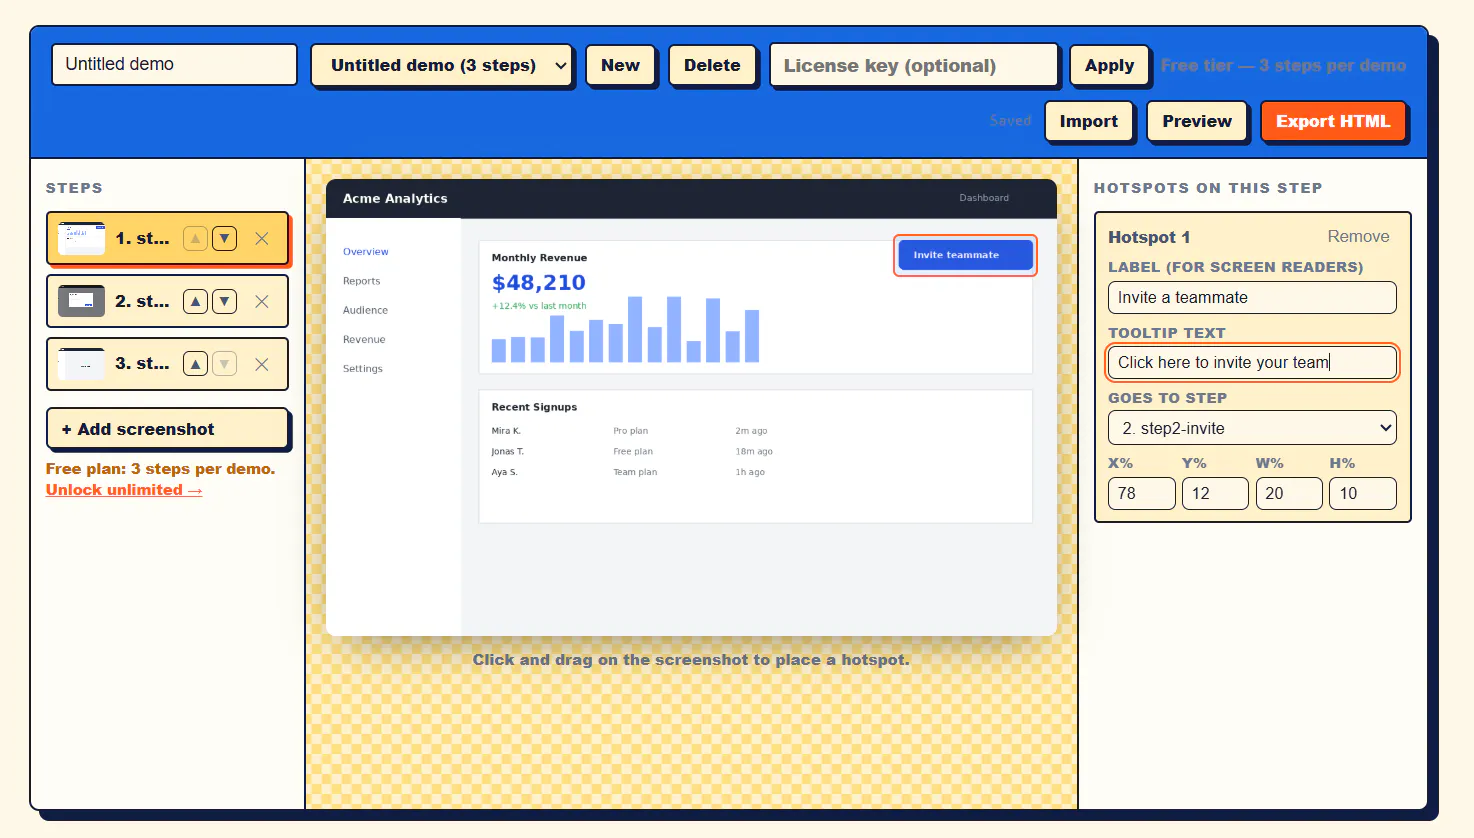The height and width of the screenshot is (838, 1474).
Task: Edit the Y% value field
Action: (x=1215, y=494)
